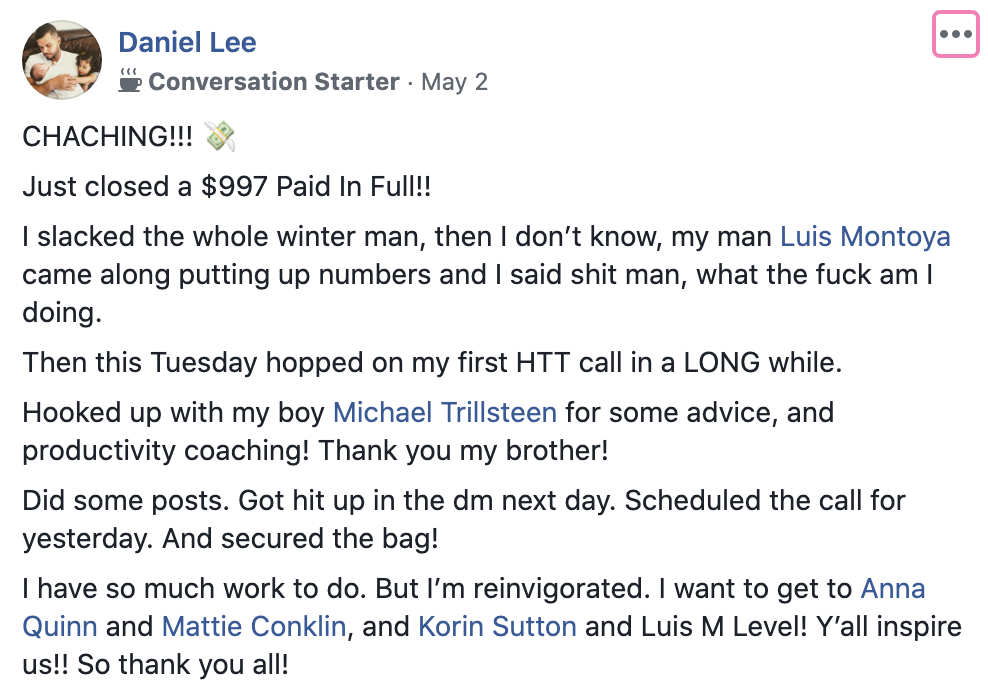988x694 pixels.
Task: Click the 'Luis M Level!' phrase
Action: pos(723,627)
